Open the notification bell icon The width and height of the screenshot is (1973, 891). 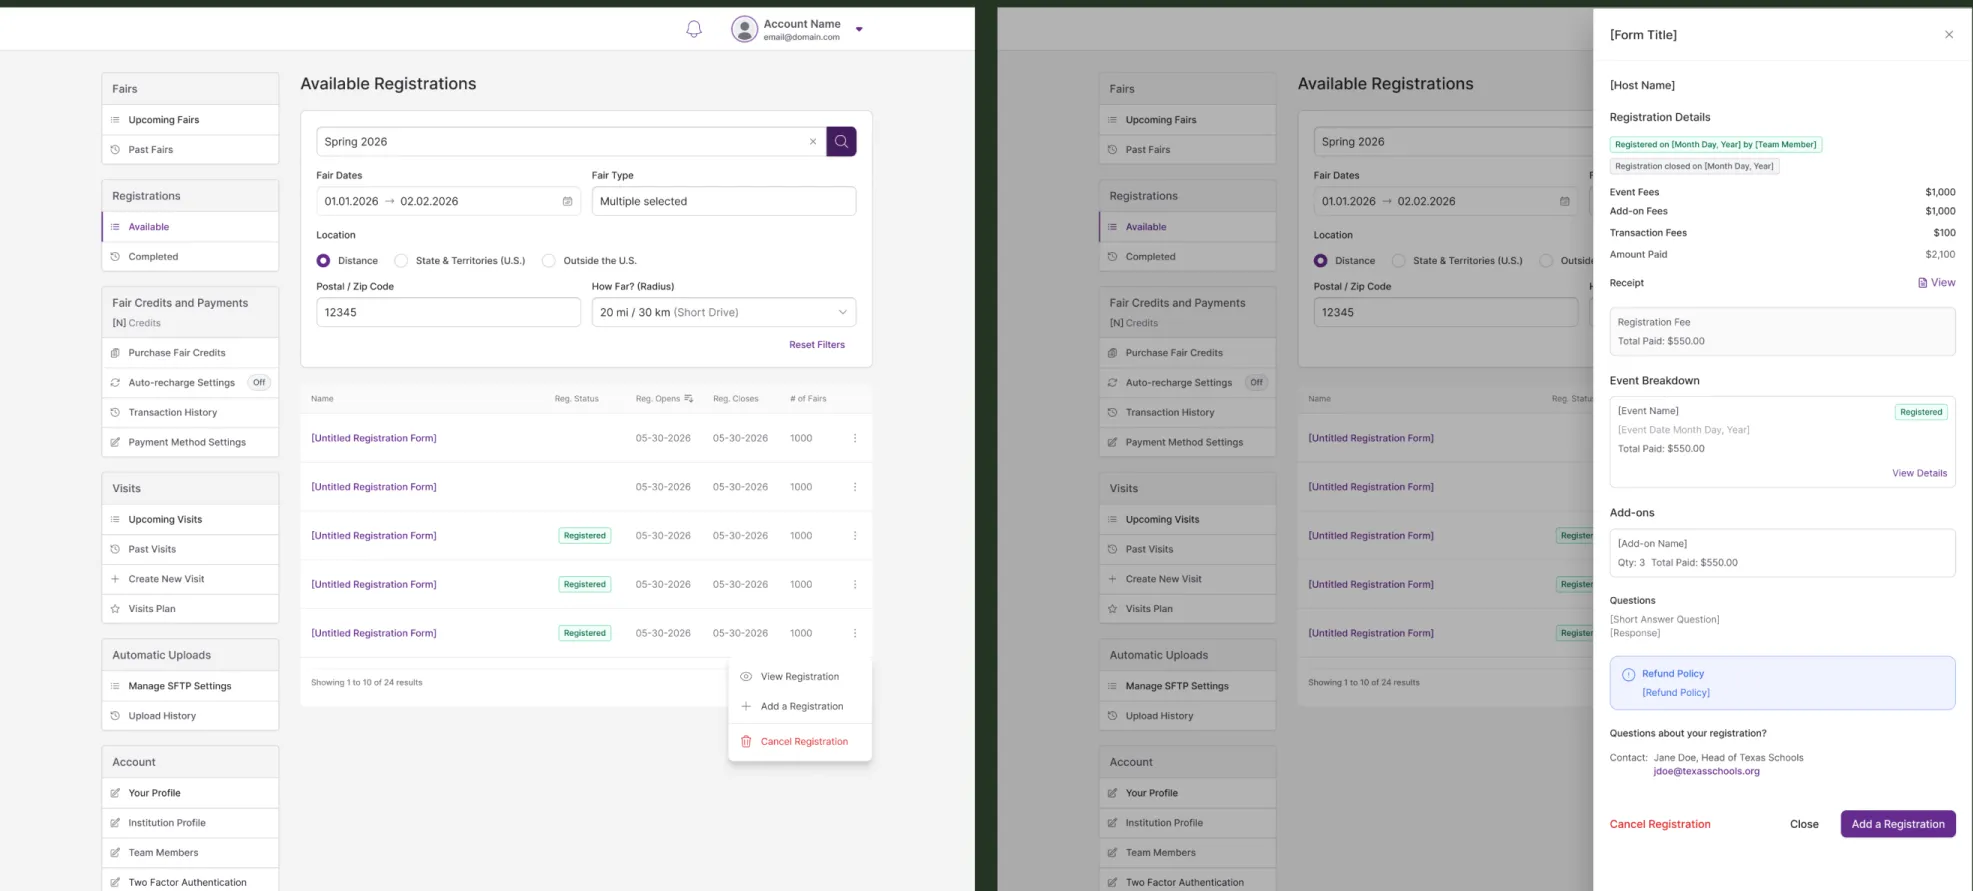tap(694, 29)
